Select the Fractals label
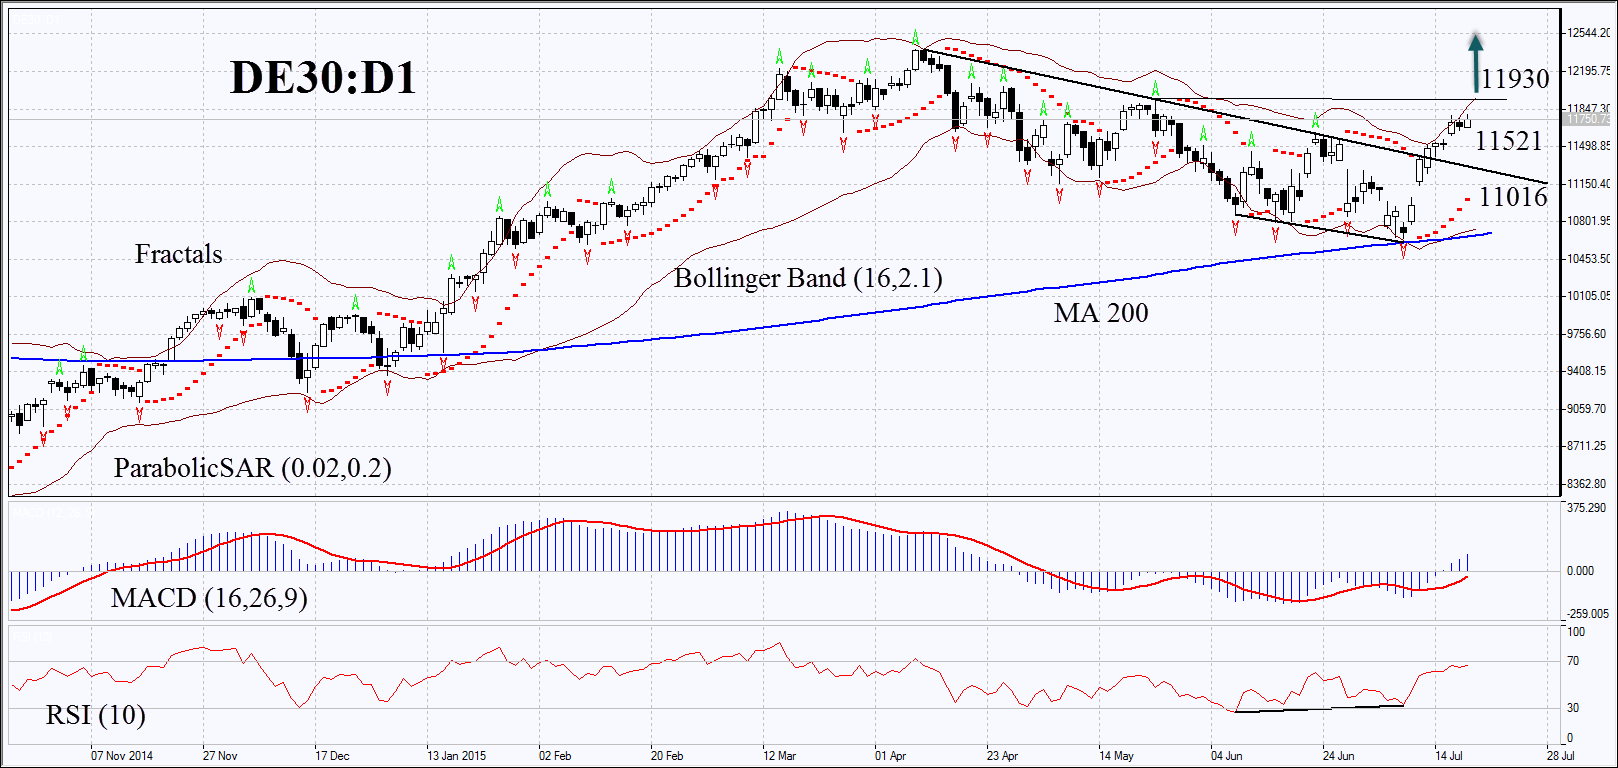The image size is (1618, 768). 179,254
